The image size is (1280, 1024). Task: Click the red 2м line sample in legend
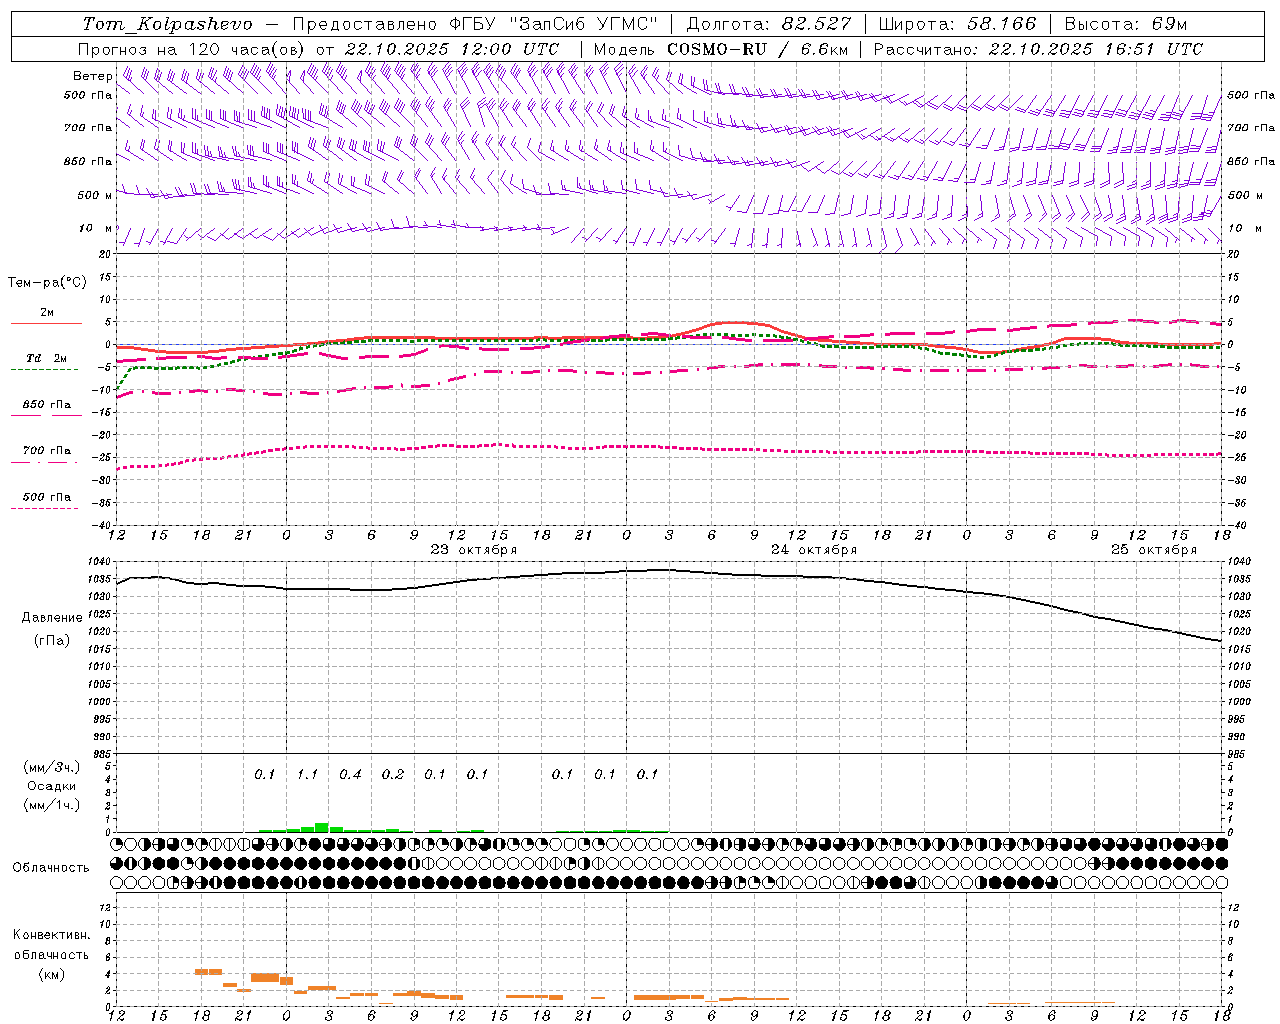coord(46,324)
